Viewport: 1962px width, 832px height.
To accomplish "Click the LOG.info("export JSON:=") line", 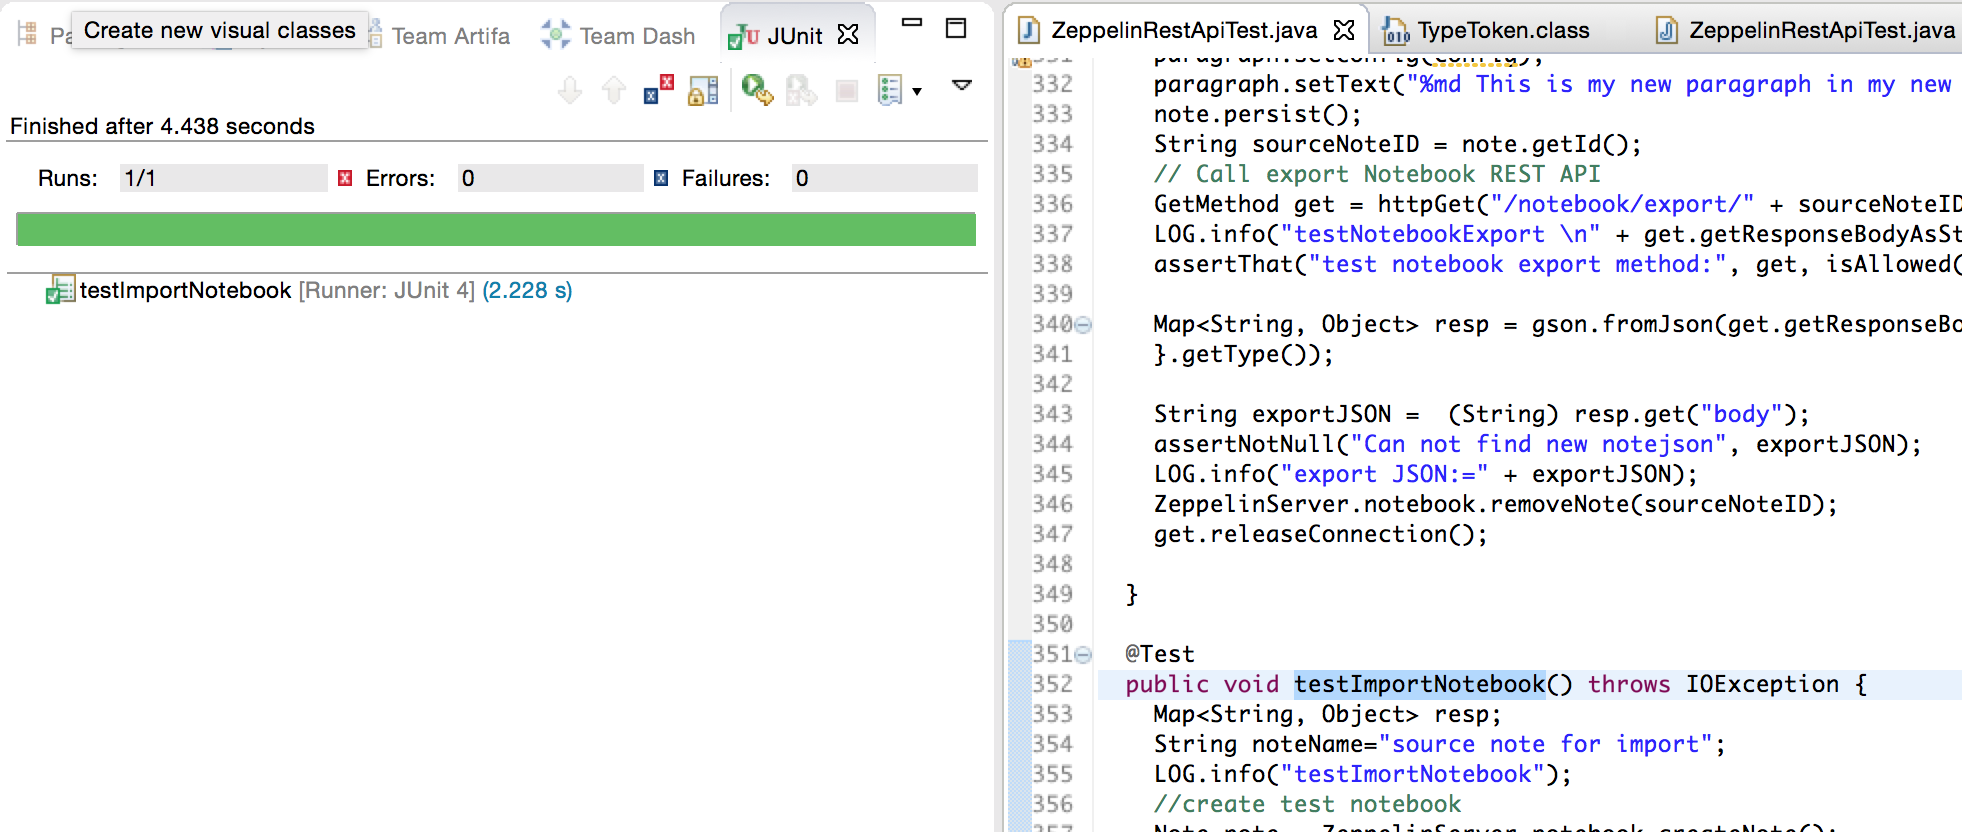I will coord(1425,474).
